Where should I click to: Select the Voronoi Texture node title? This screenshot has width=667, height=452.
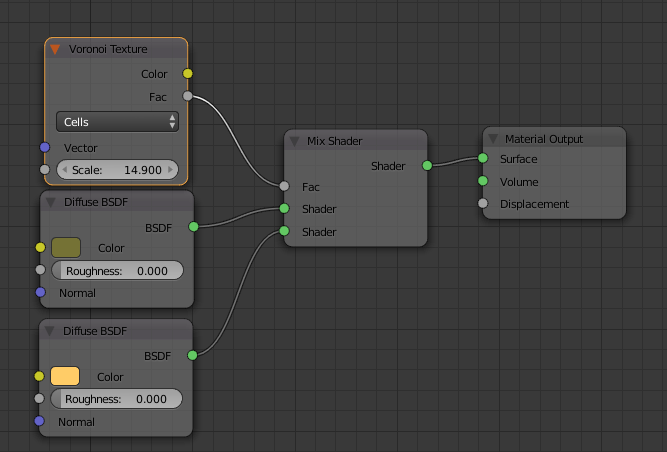point(108,49)
